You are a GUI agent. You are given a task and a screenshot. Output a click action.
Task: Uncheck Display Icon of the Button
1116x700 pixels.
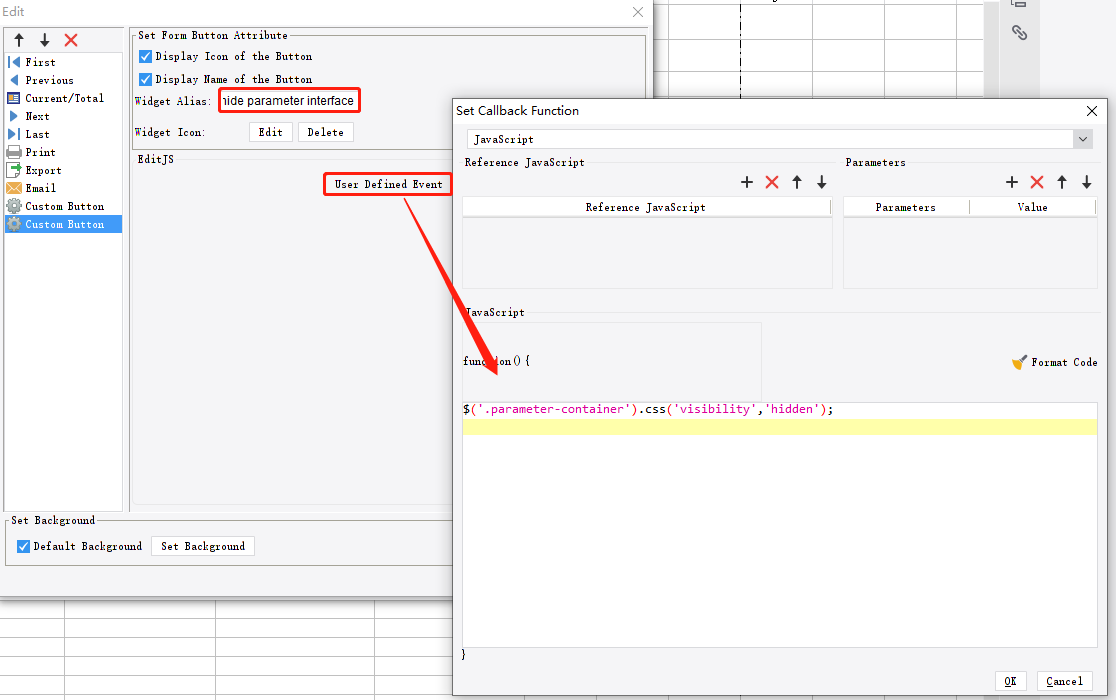(145, 56)
